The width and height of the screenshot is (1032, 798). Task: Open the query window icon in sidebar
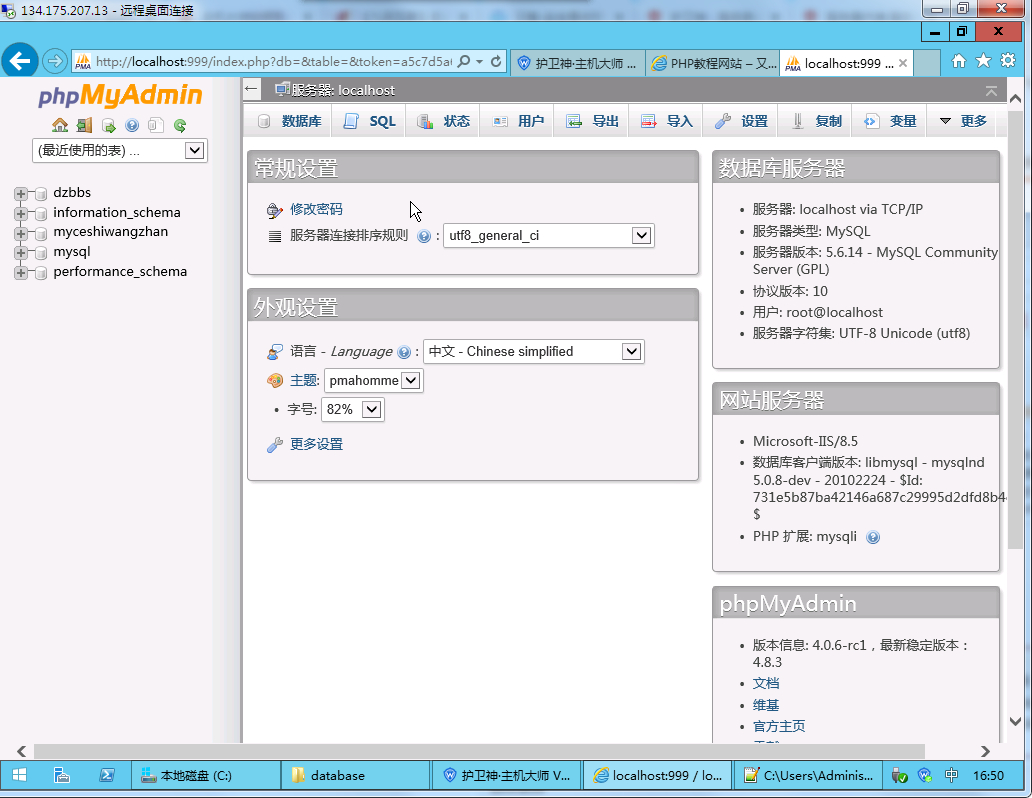pos(109,125)
